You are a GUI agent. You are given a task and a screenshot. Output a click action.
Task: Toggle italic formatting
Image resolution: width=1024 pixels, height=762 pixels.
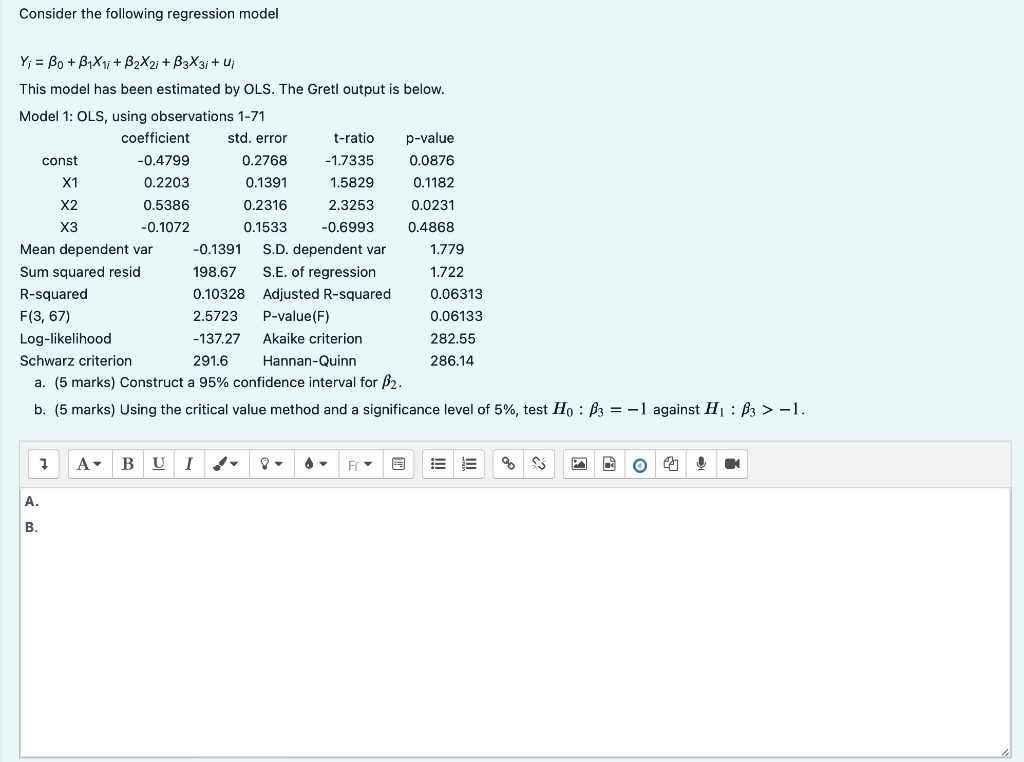point(189,463)
